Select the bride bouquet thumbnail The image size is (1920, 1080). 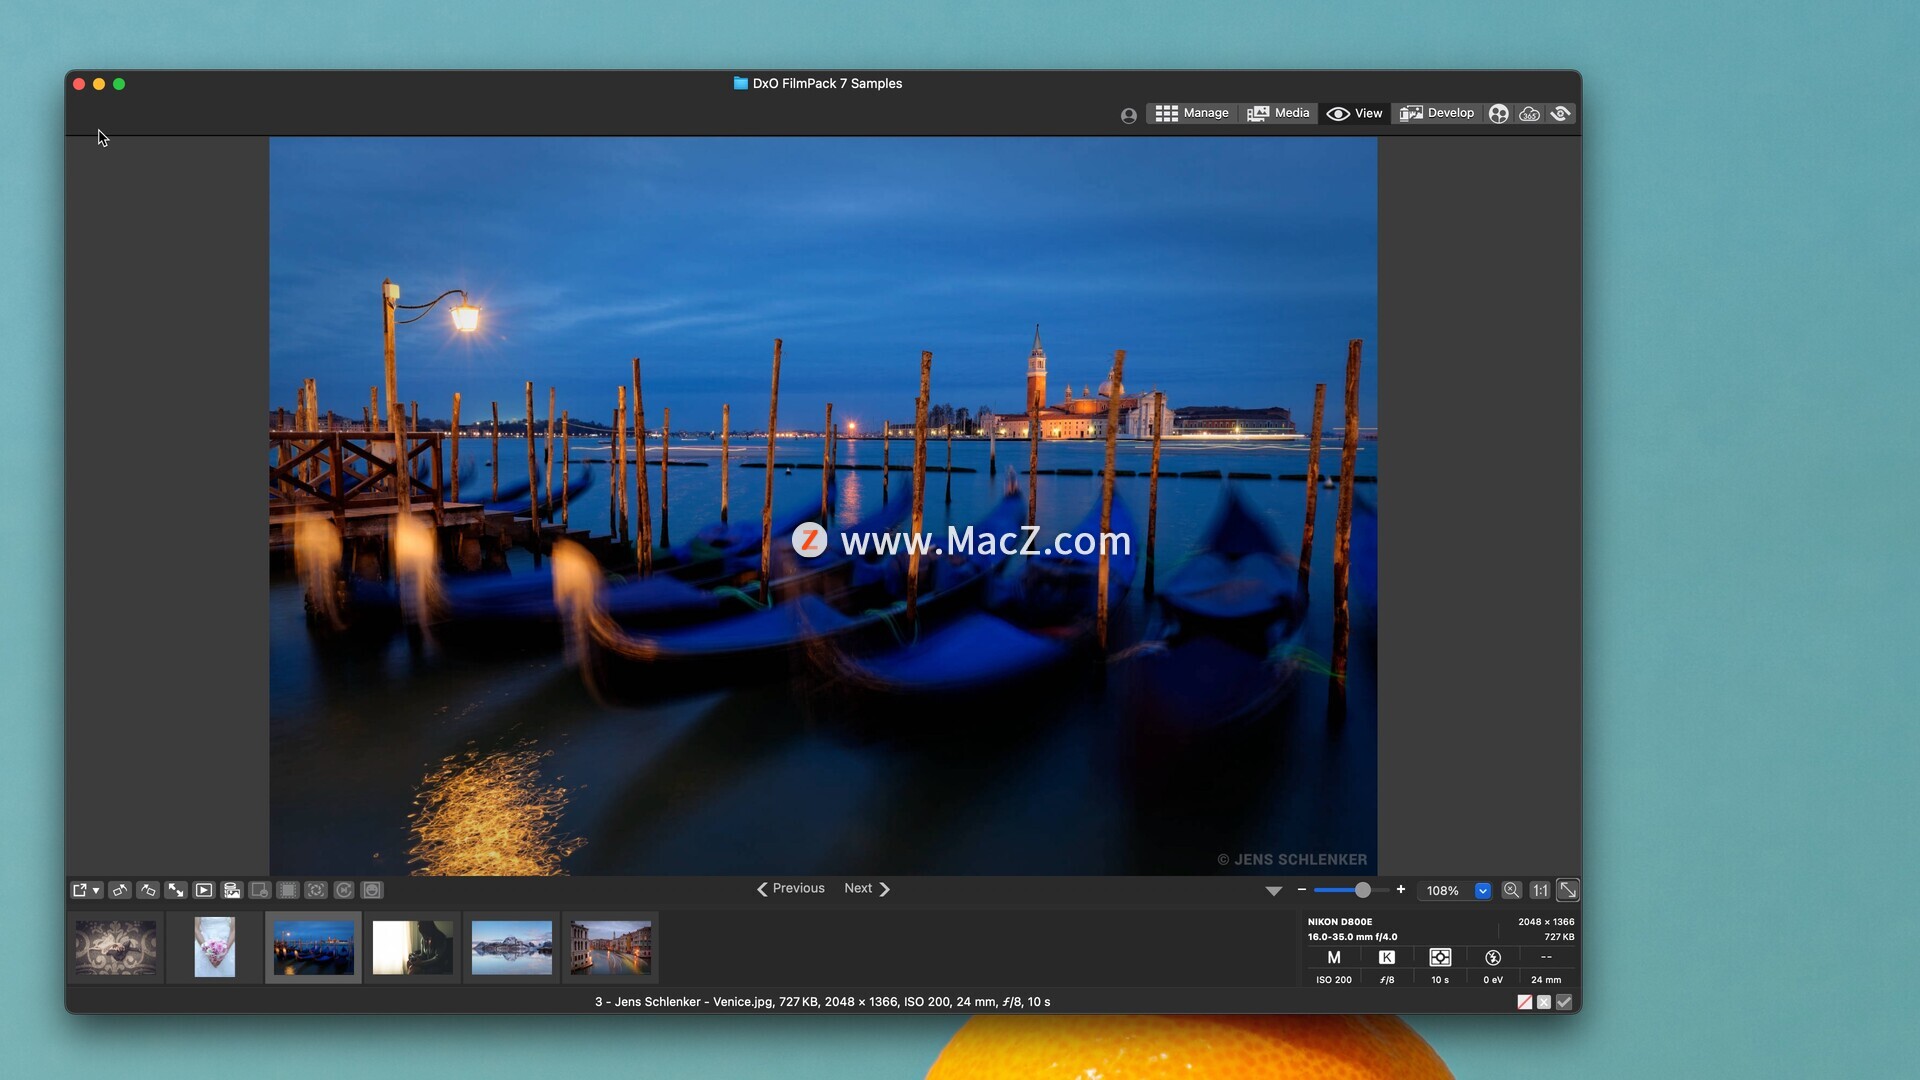click(x=215, y=948)
